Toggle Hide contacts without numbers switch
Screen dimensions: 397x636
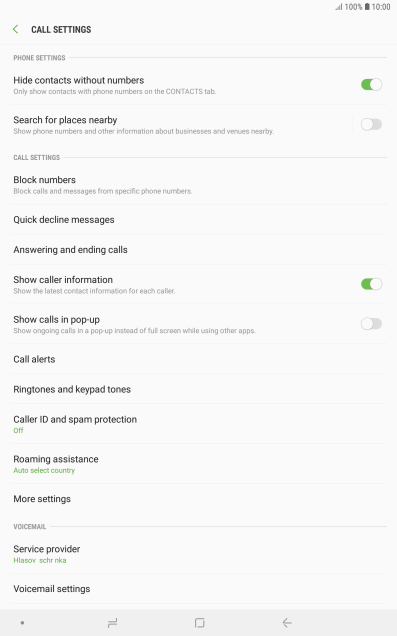coord(371,84)
